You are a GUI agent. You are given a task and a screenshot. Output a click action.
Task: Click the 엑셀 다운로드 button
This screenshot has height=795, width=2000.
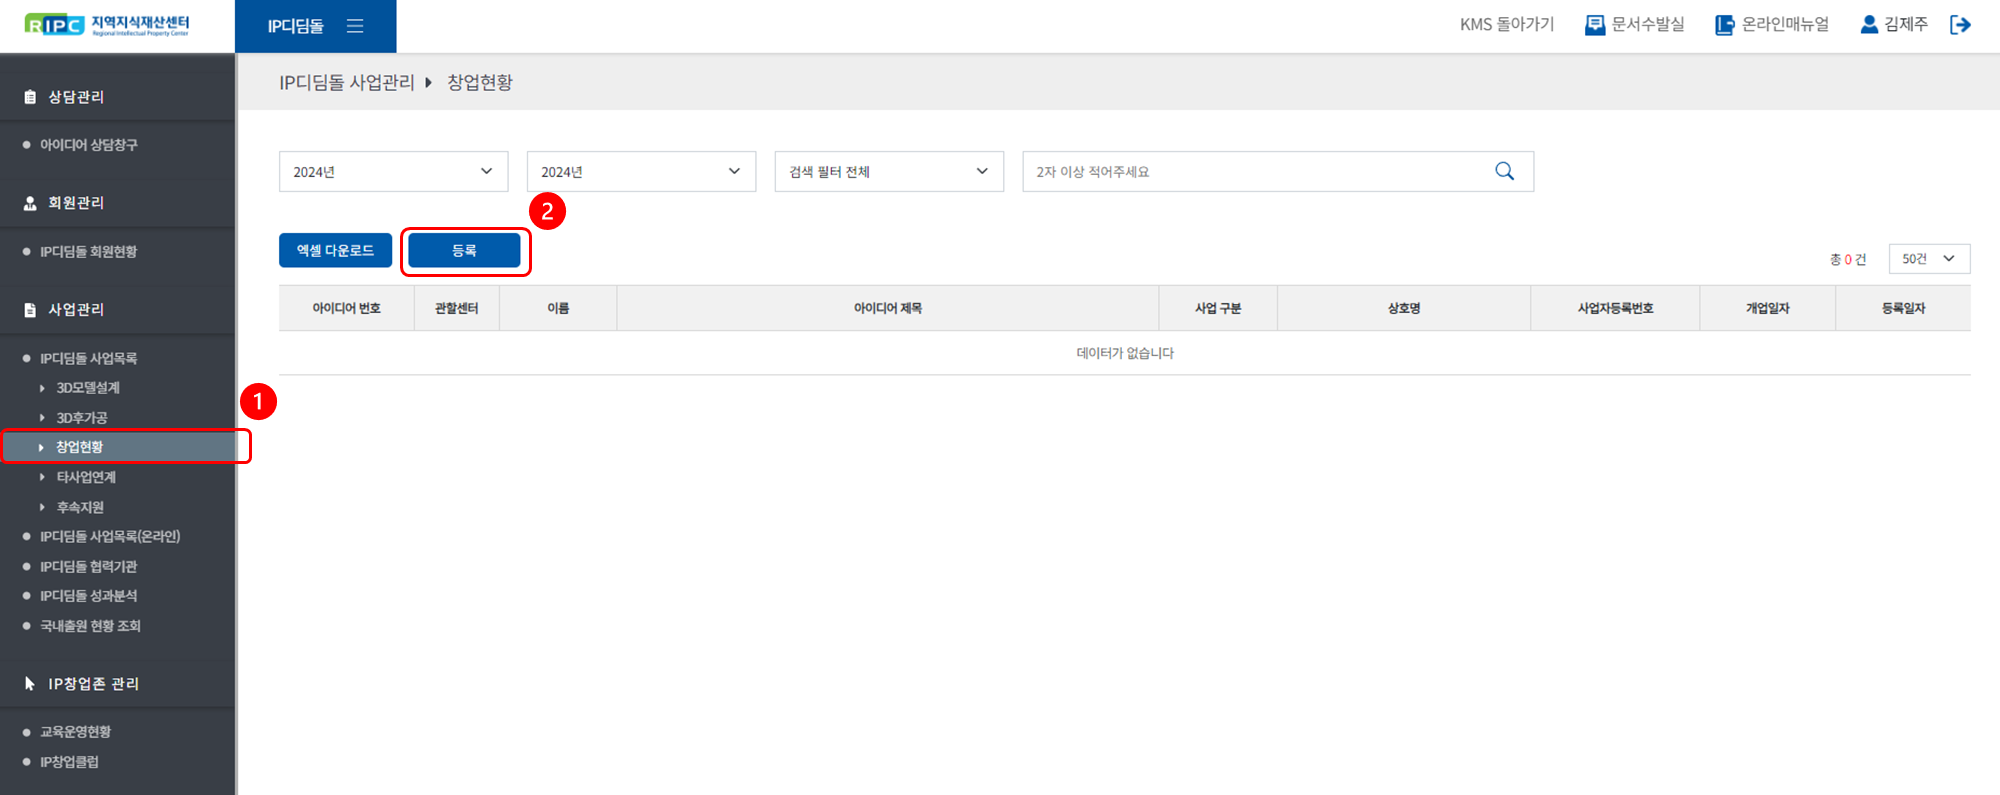point(335,250)
